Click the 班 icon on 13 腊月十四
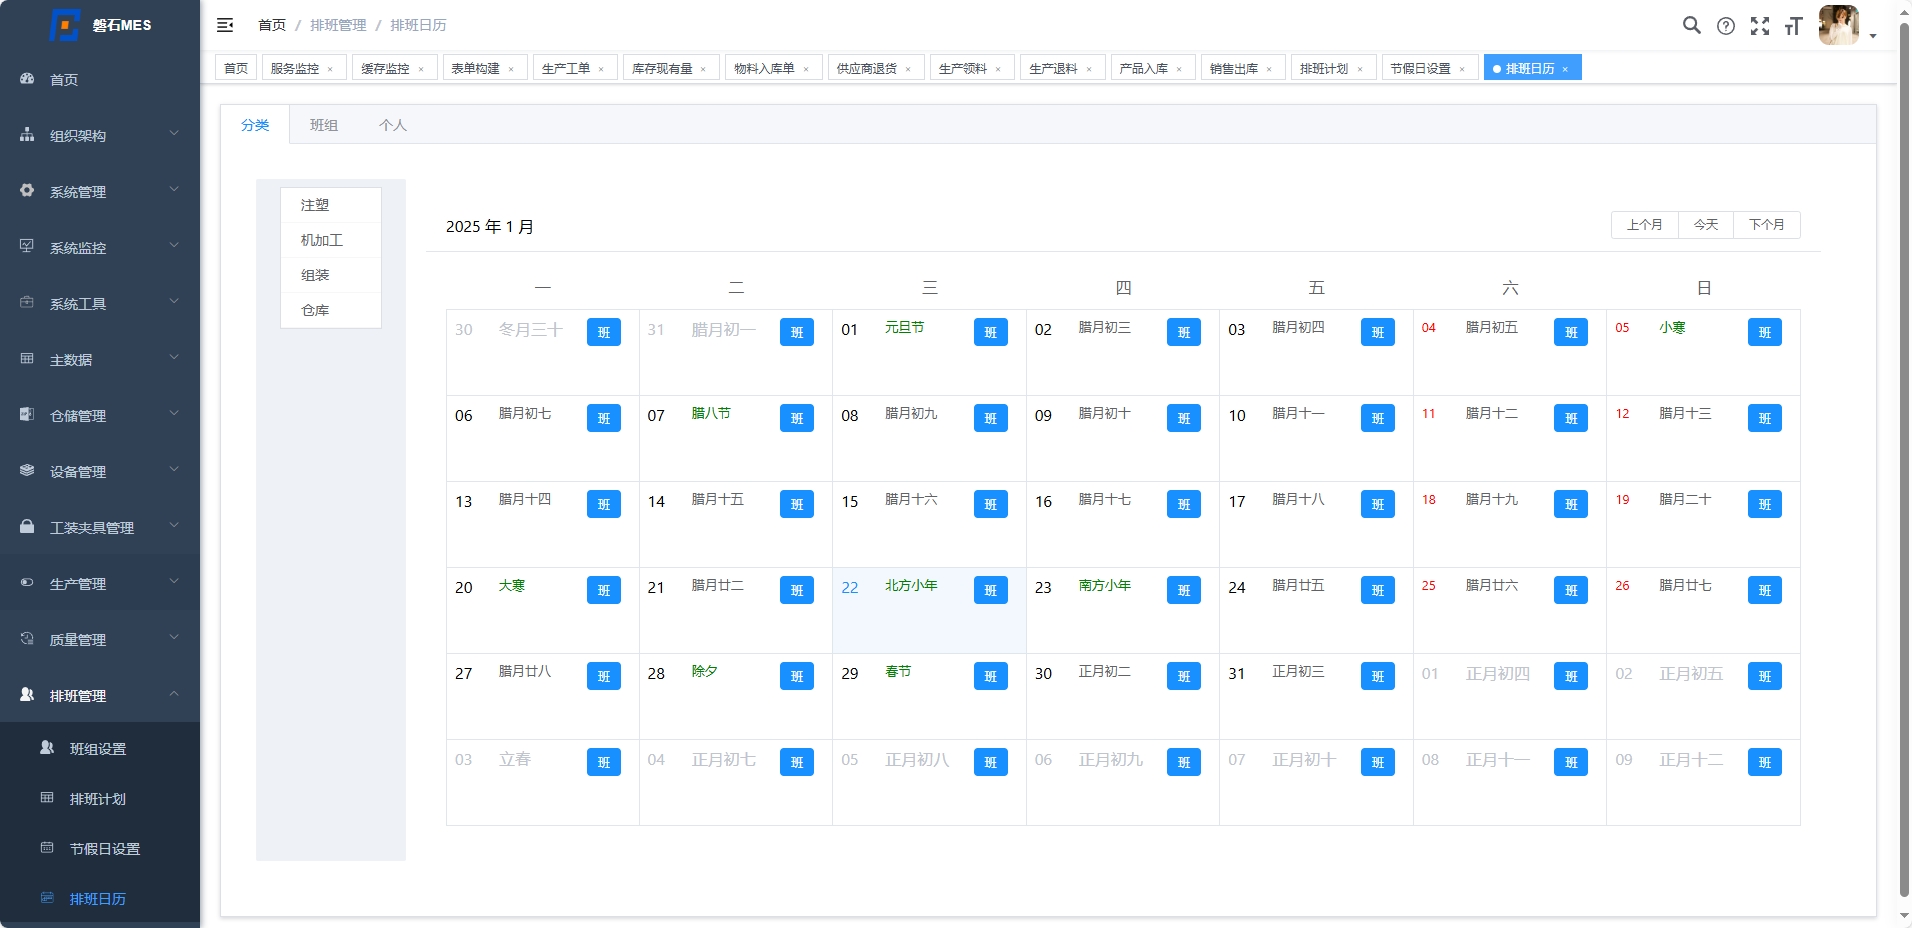The image size is (1912, 928). pos(603,504)
